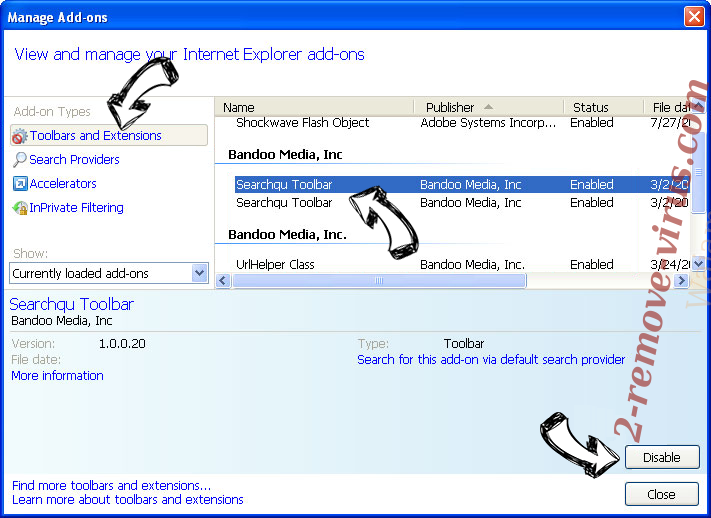Viewport: 711px width, 518px height.
Task: Click version value 1.0.0.20
Action: 122,344
